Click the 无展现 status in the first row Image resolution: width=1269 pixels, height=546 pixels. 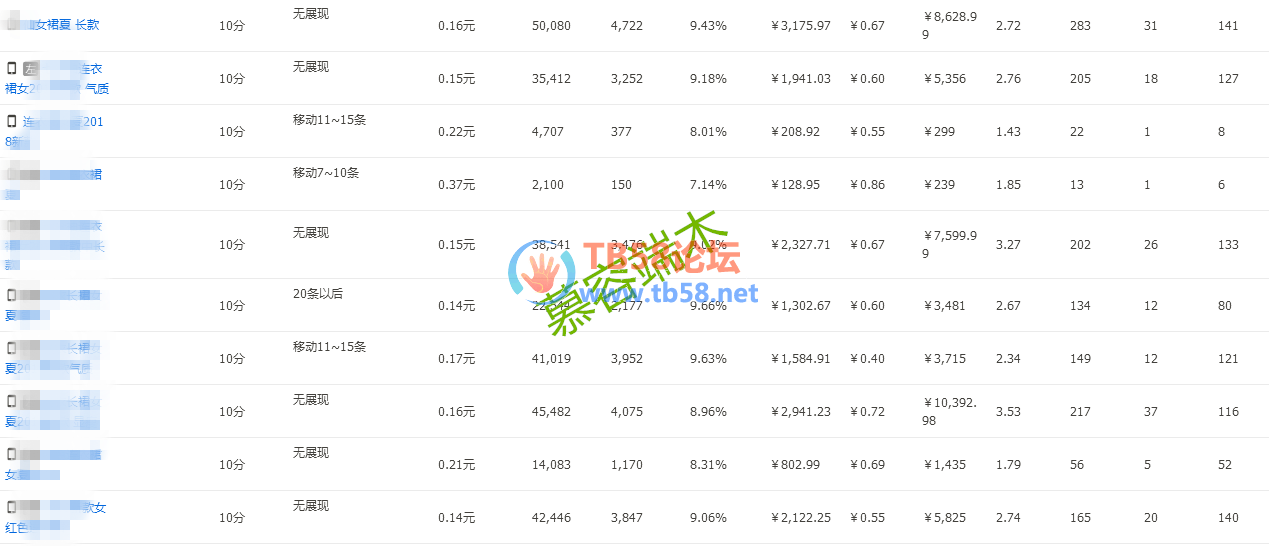pyautogui.click(x=310, y=14)
